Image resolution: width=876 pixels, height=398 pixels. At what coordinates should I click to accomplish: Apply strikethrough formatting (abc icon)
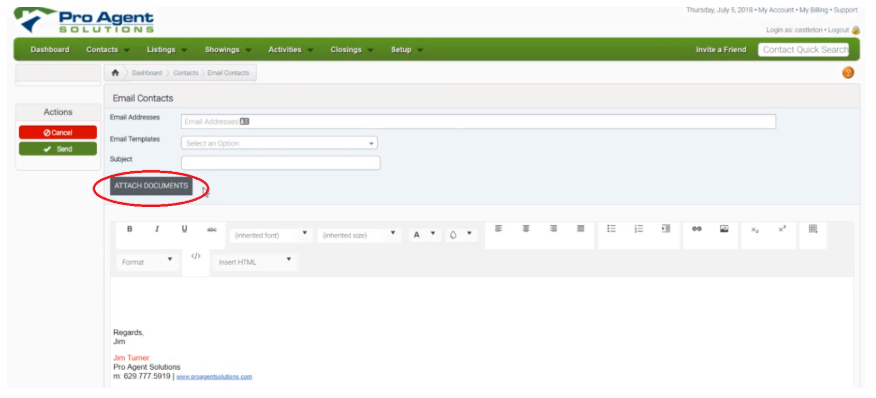click(212, 229)
